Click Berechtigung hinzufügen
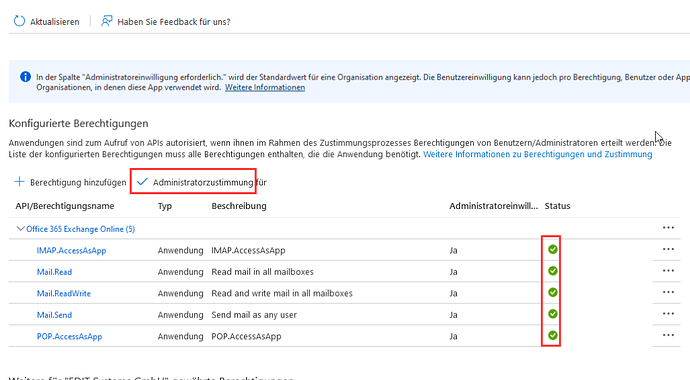Image resolution: width=690 pixels, height=380 pixels. 78,183
